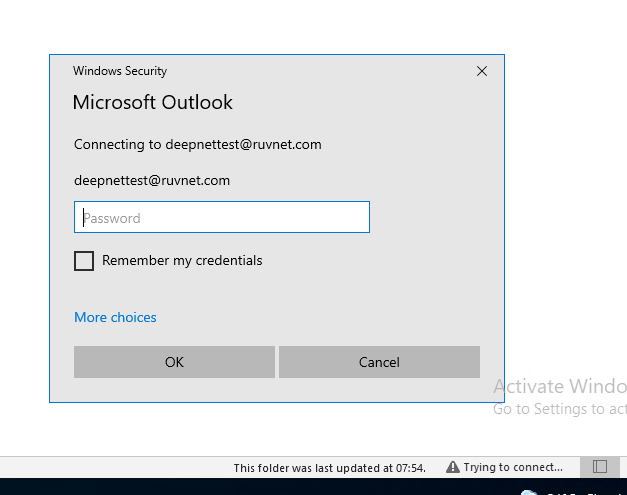Click the 'Microsoft Outlook' heading text
The width and height of the screenshot is (627, 495).
coord(152,102)
